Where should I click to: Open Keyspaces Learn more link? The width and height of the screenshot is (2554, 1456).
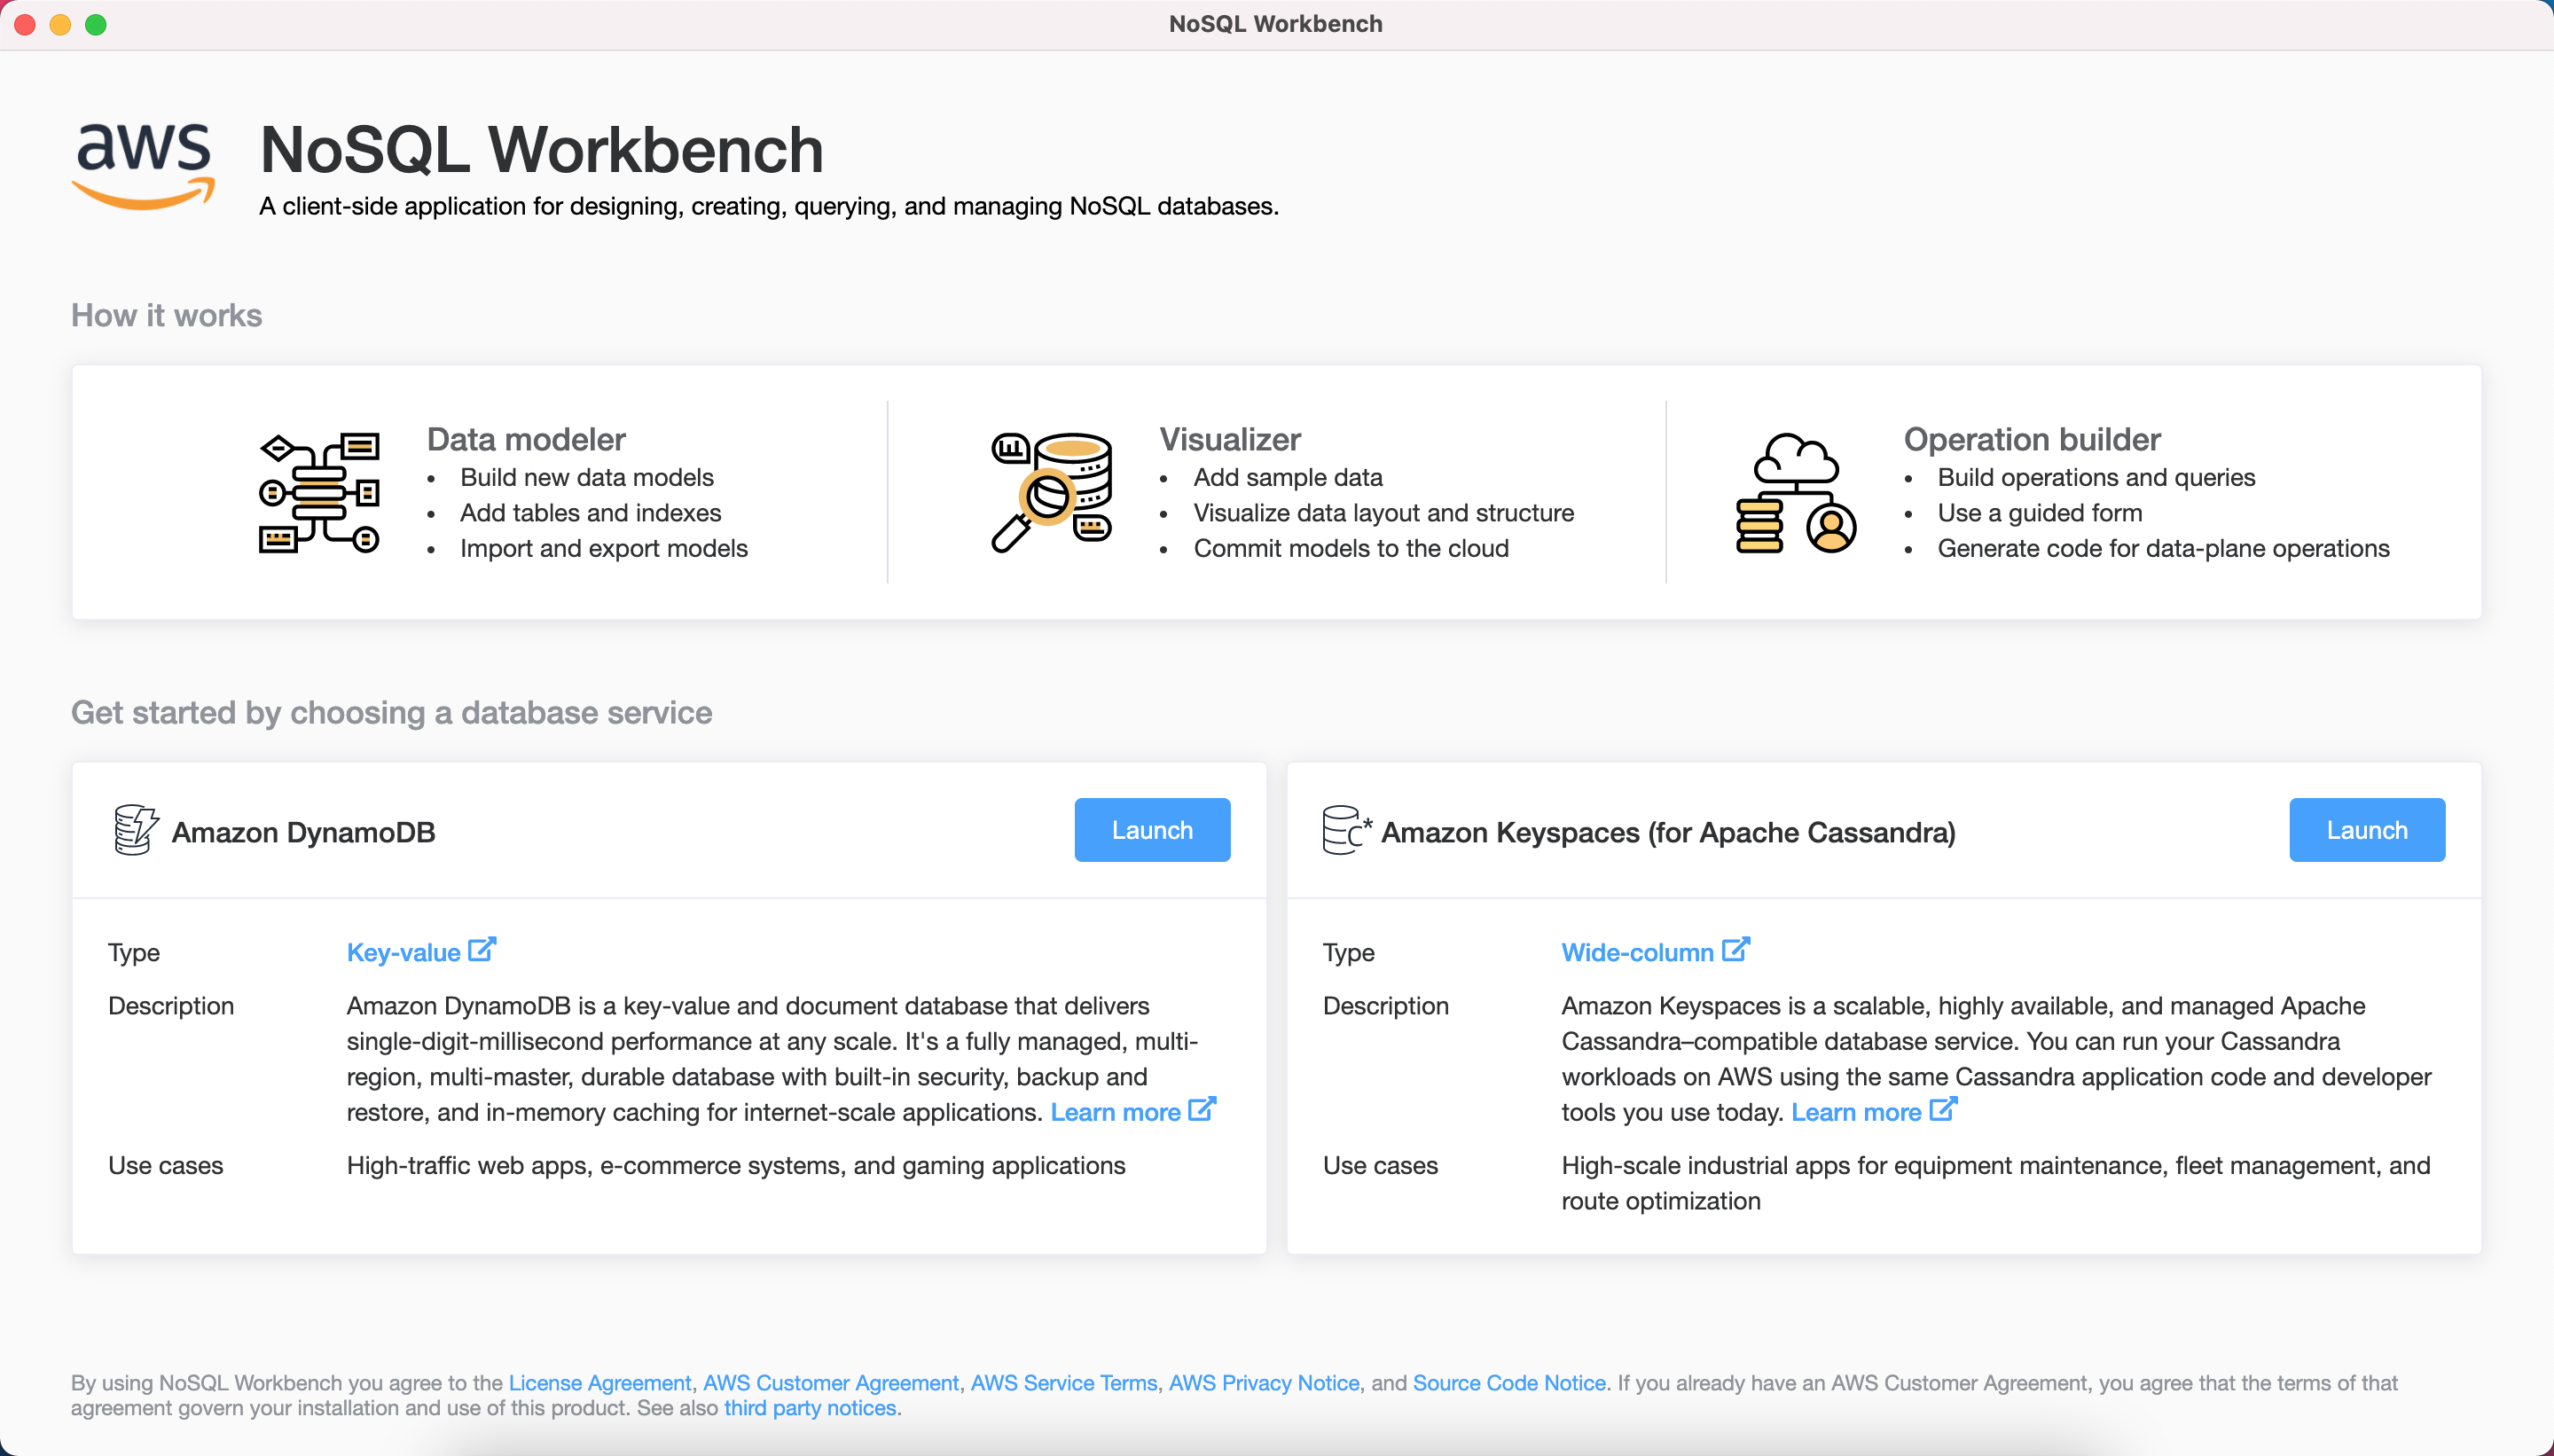(1856, 1112)
